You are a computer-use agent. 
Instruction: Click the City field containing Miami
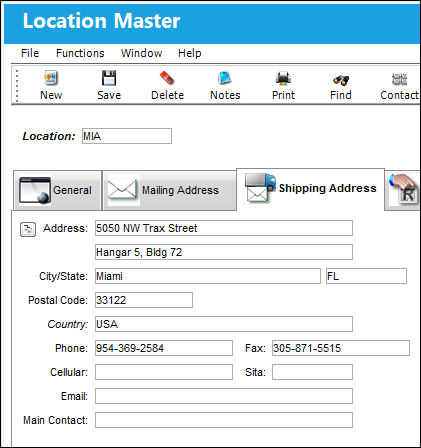[208, 276]
